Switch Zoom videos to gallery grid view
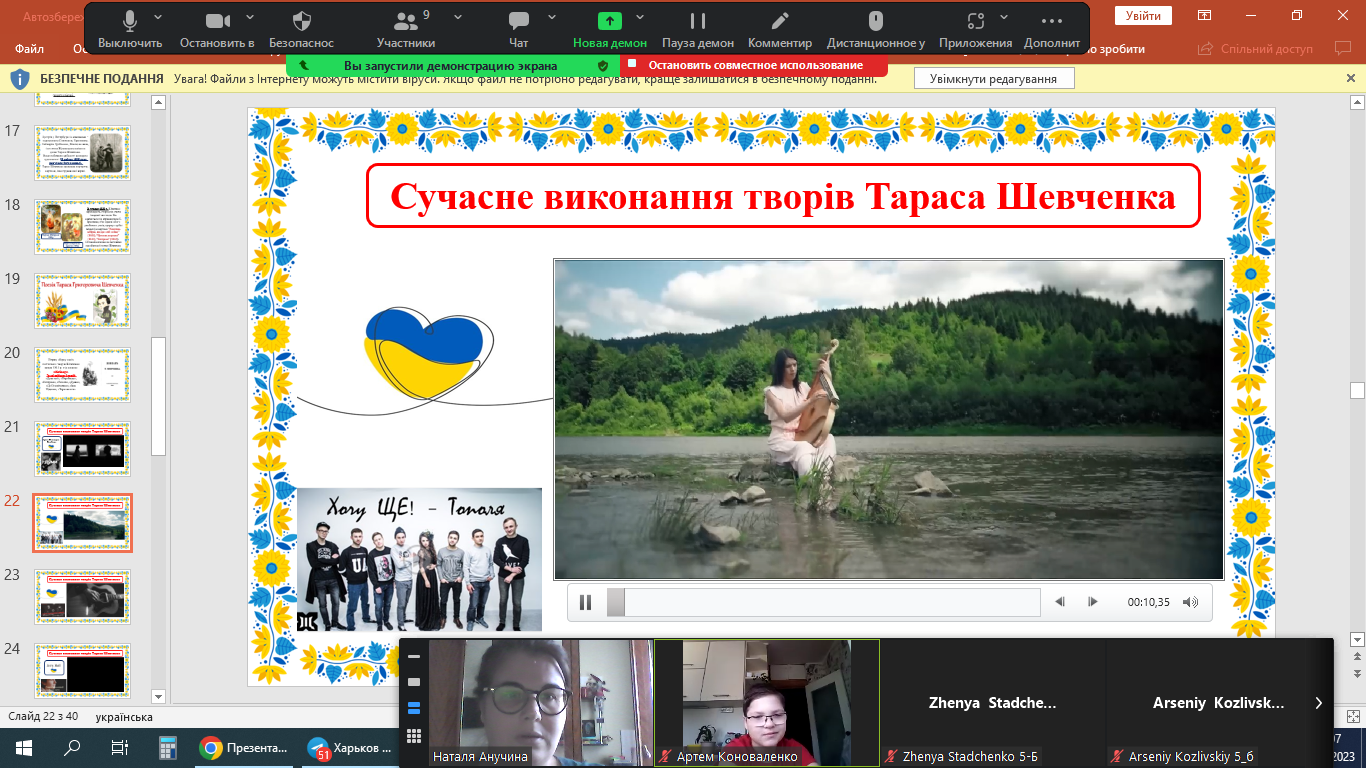The image size is (1366, 768). 414,736
